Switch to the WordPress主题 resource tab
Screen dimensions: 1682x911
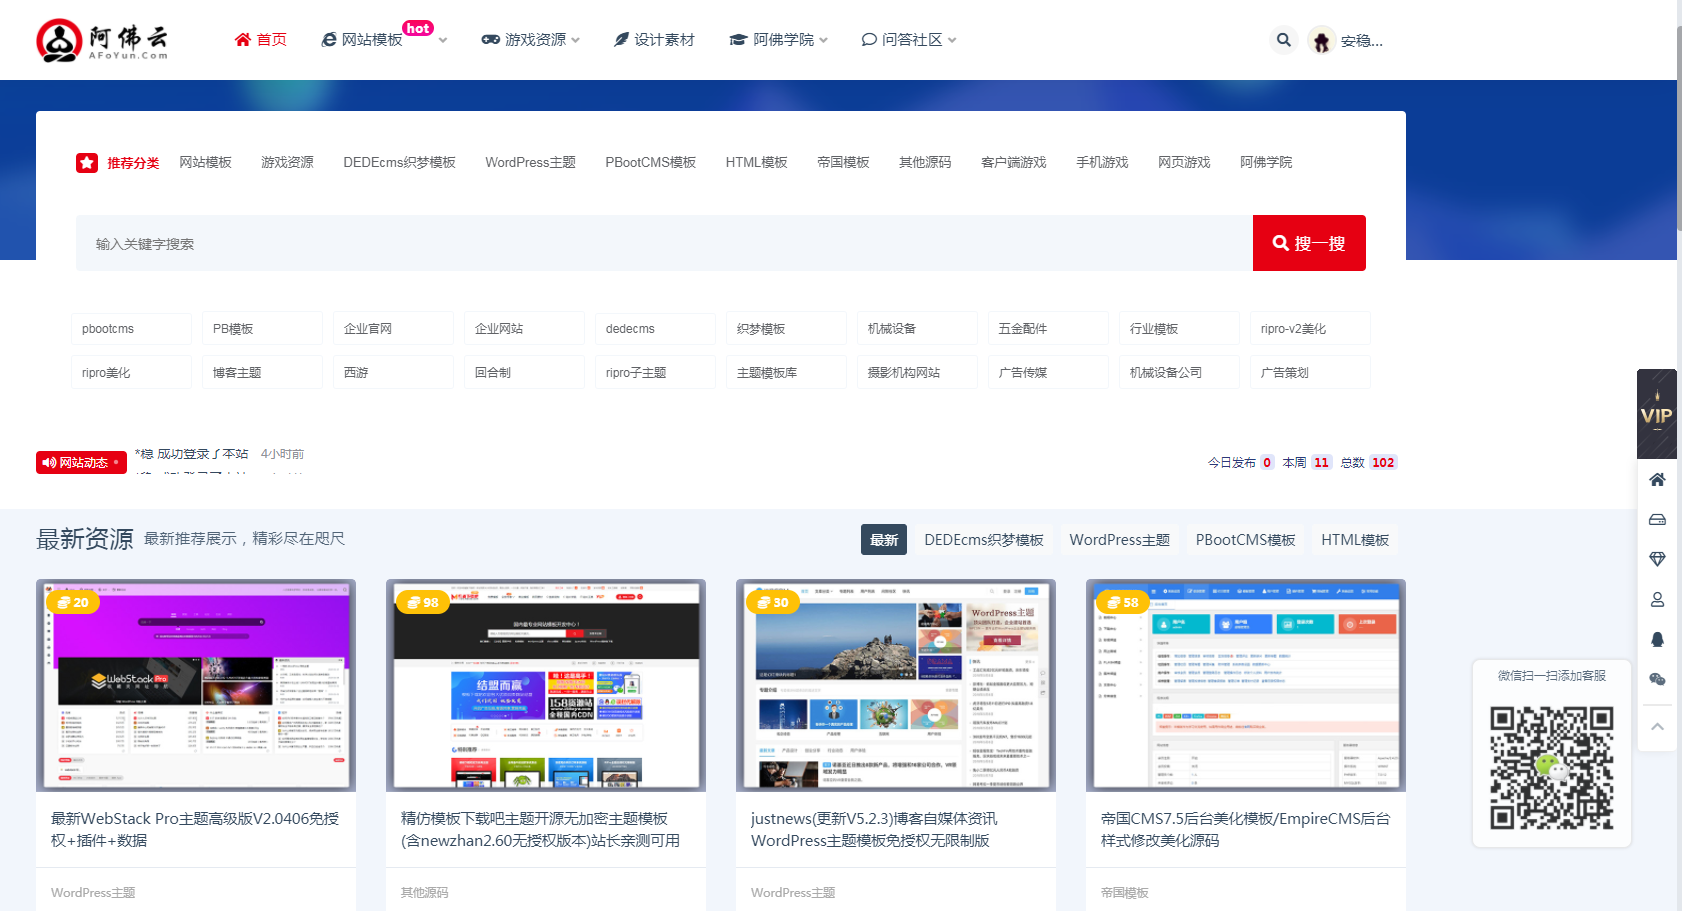[1119, 539]
